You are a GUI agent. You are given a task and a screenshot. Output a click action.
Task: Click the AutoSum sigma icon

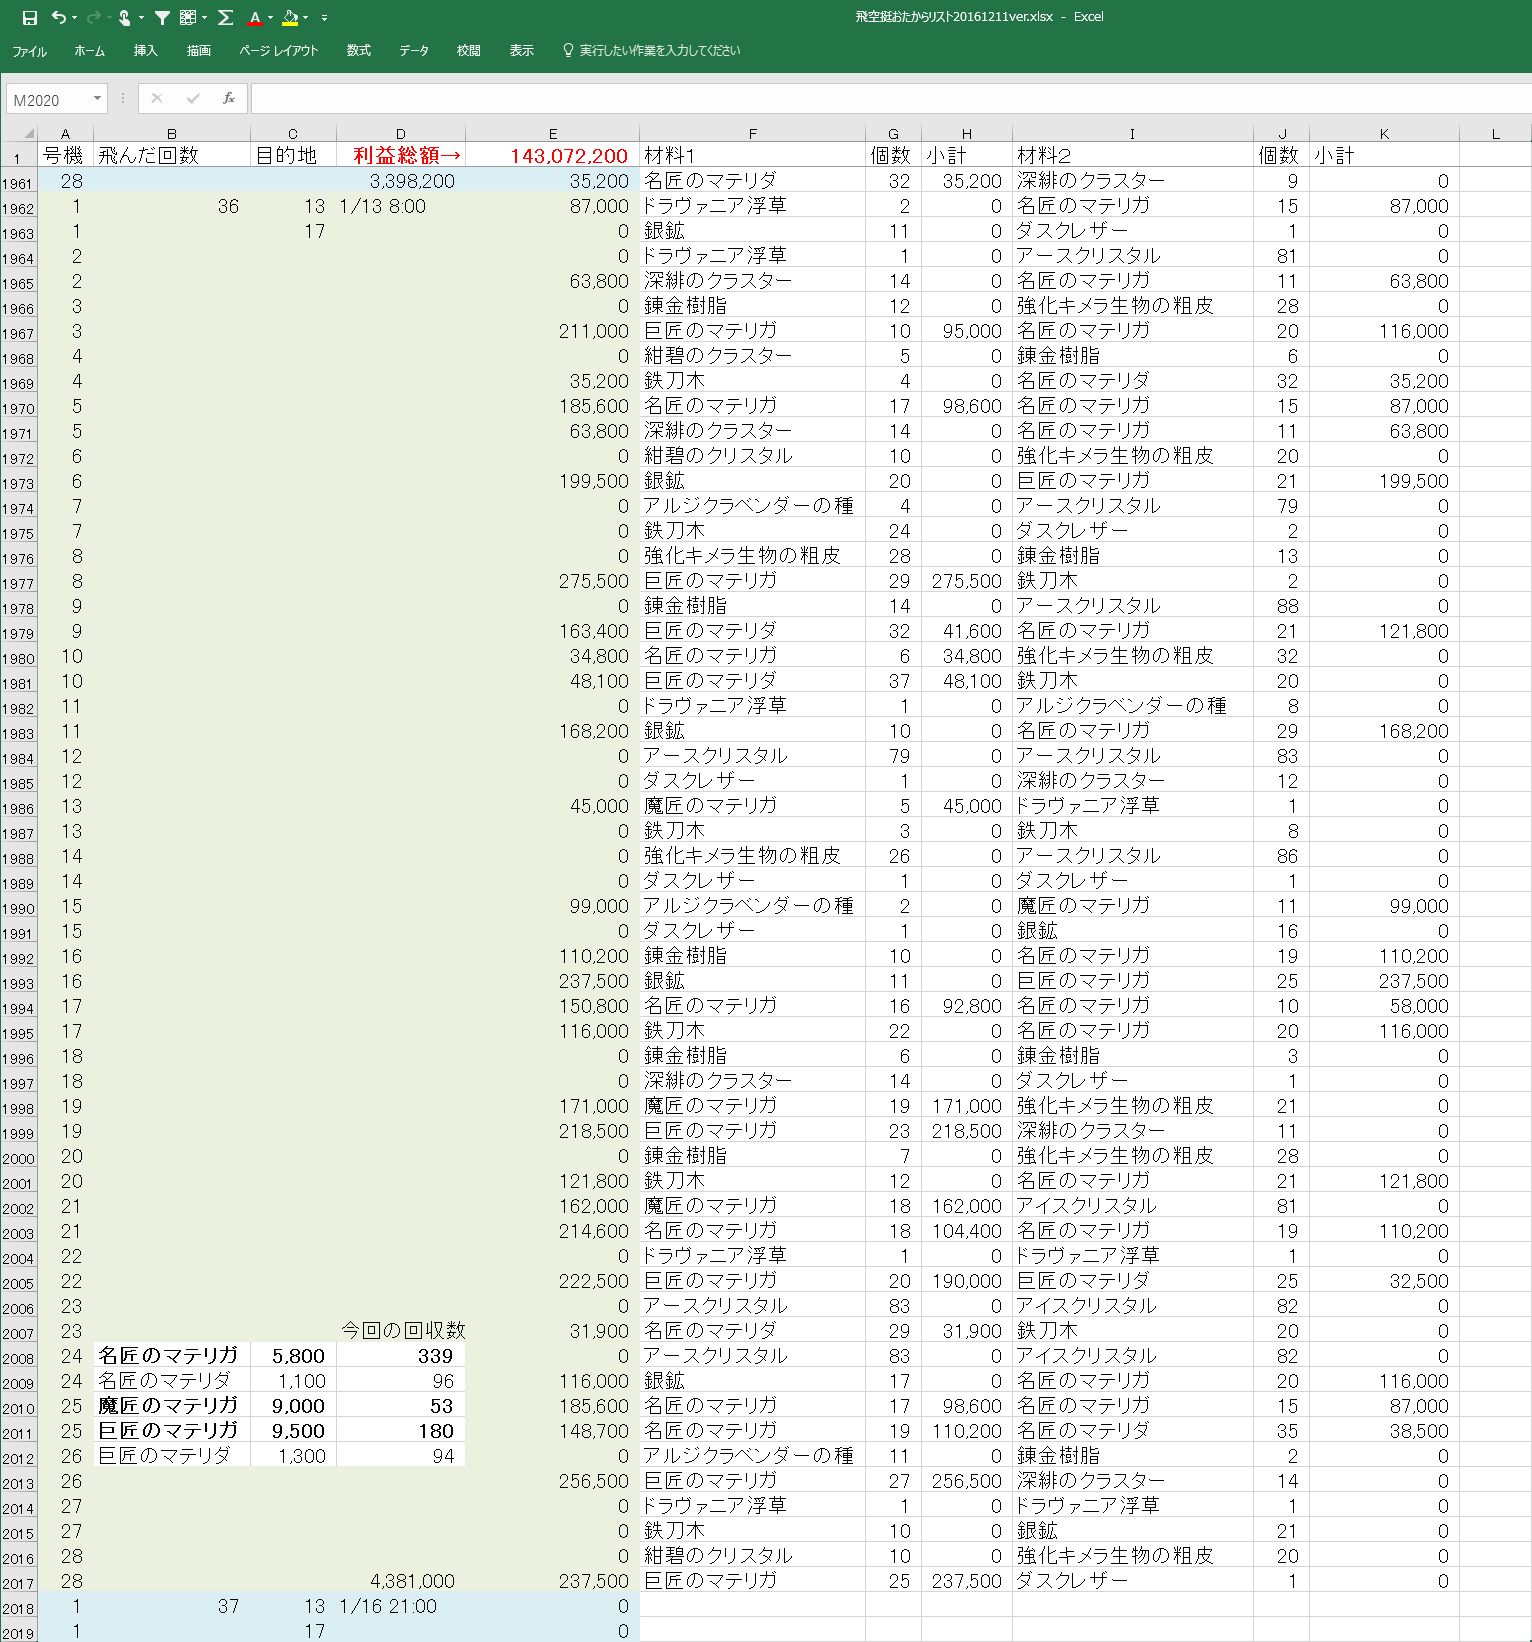pyautogui.click(x=226, y=17)
